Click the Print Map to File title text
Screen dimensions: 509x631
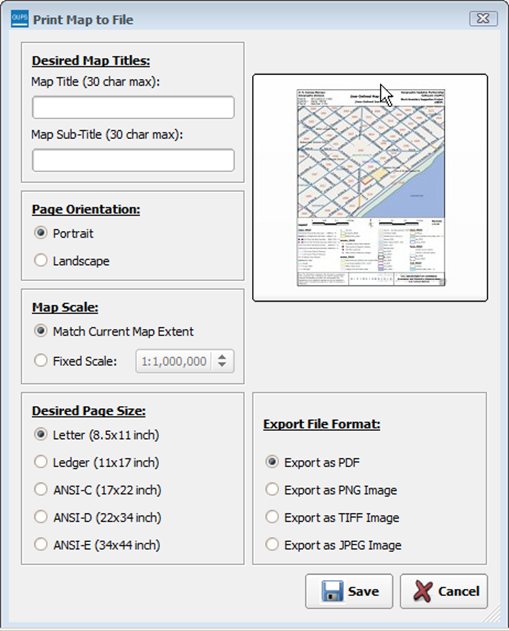83,20
